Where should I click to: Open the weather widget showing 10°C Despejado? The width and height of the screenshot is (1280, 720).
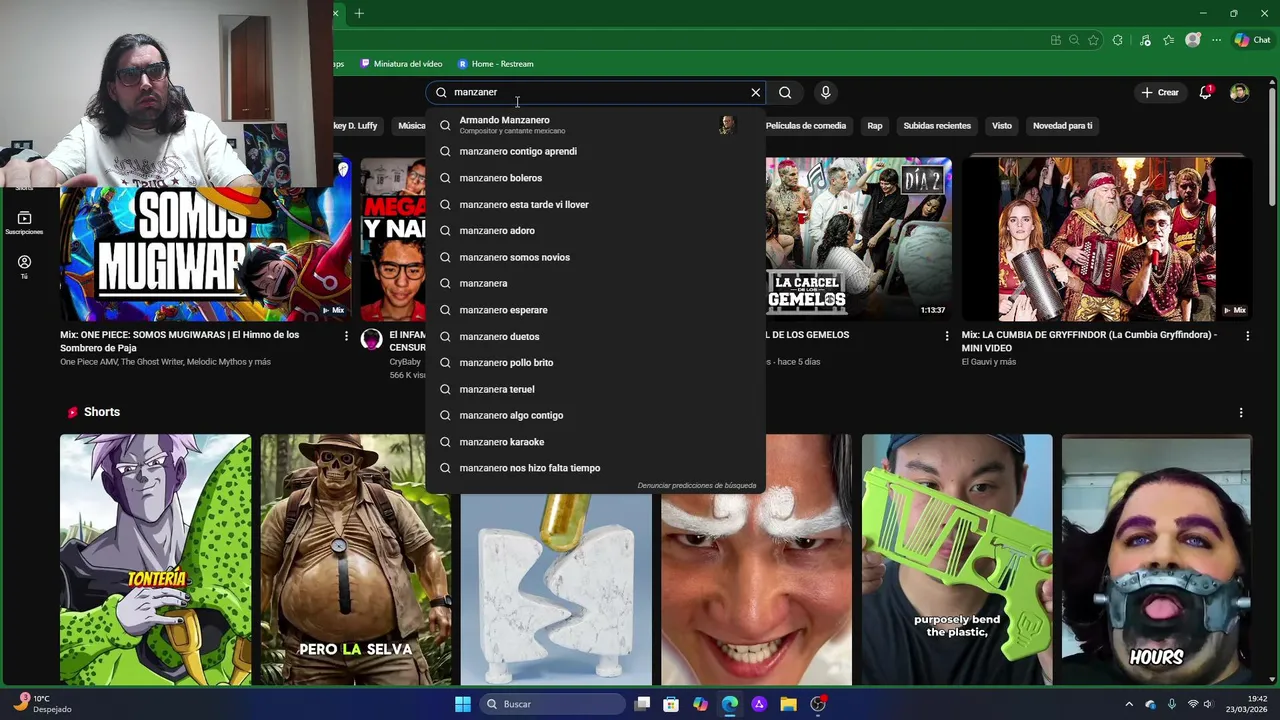[x=42, y=704]
